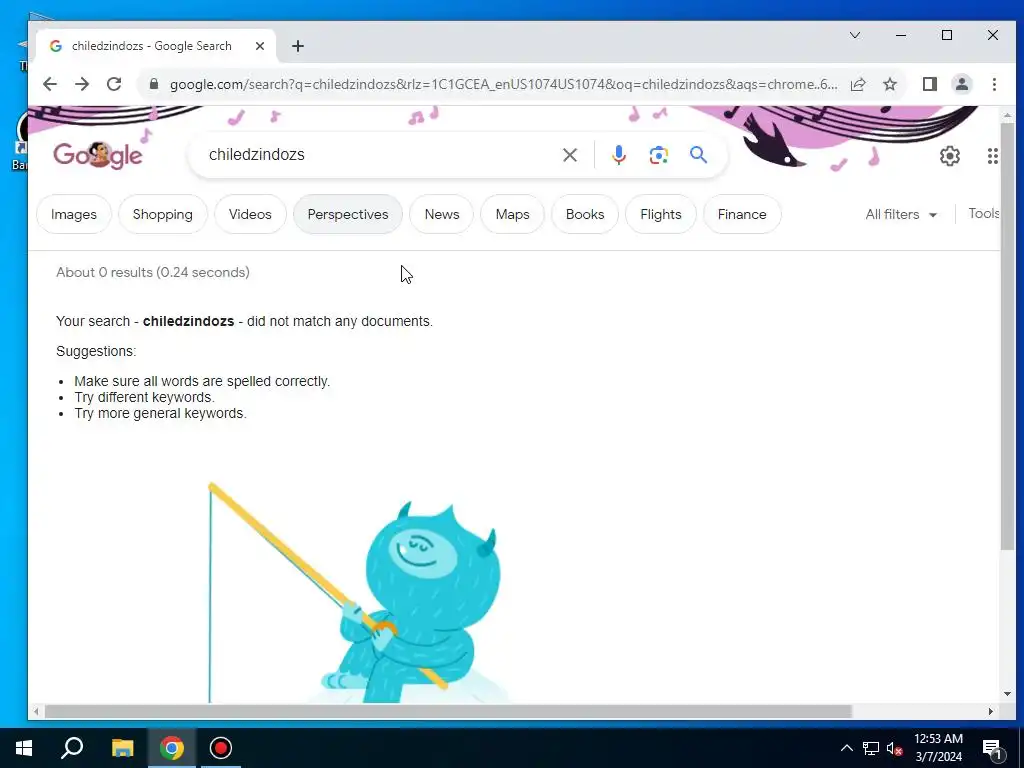The height and width of the screenshot is (768, 1024).
Task: Open notification center icon
Action: pos(993,748)
